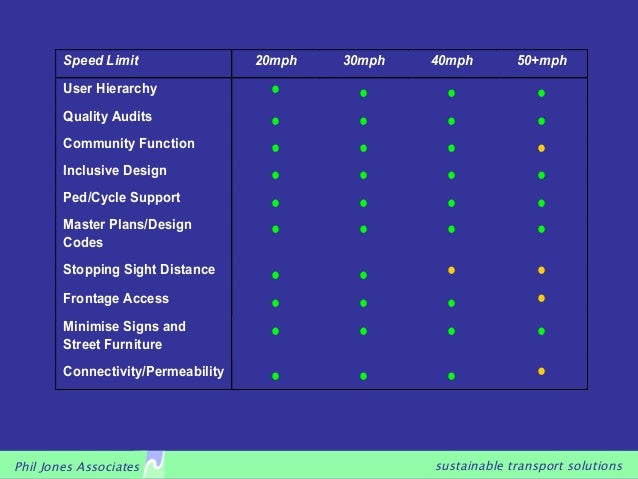Click green dot for Stopping Sight Distance at 30mph

[364, 276]
